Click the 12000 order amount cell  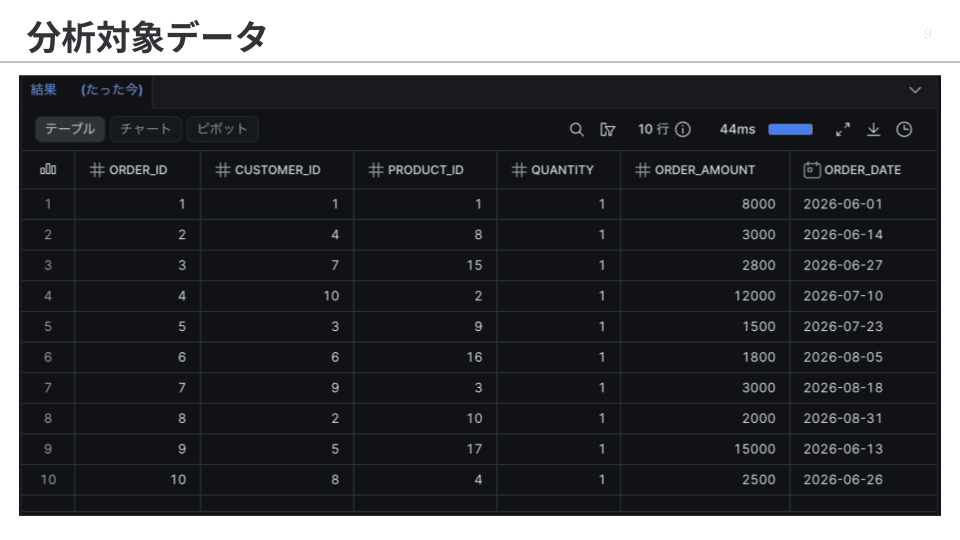pos(754,296)
